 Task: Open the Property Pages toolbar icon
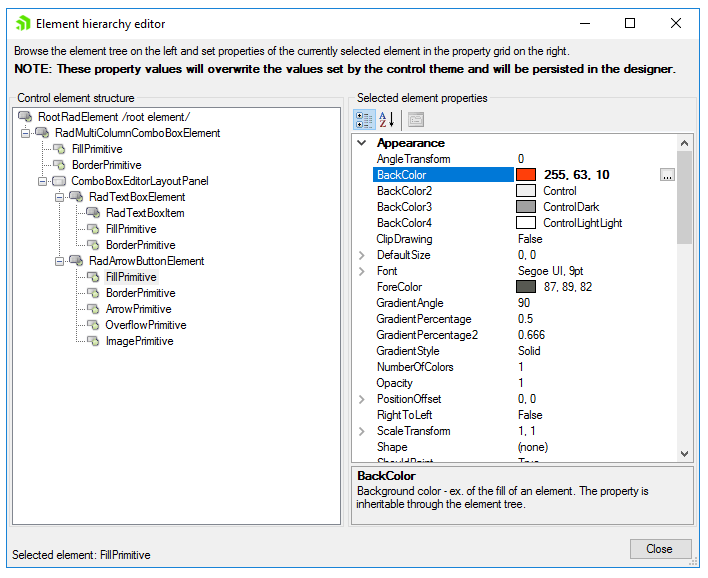(x=416, y=120)
